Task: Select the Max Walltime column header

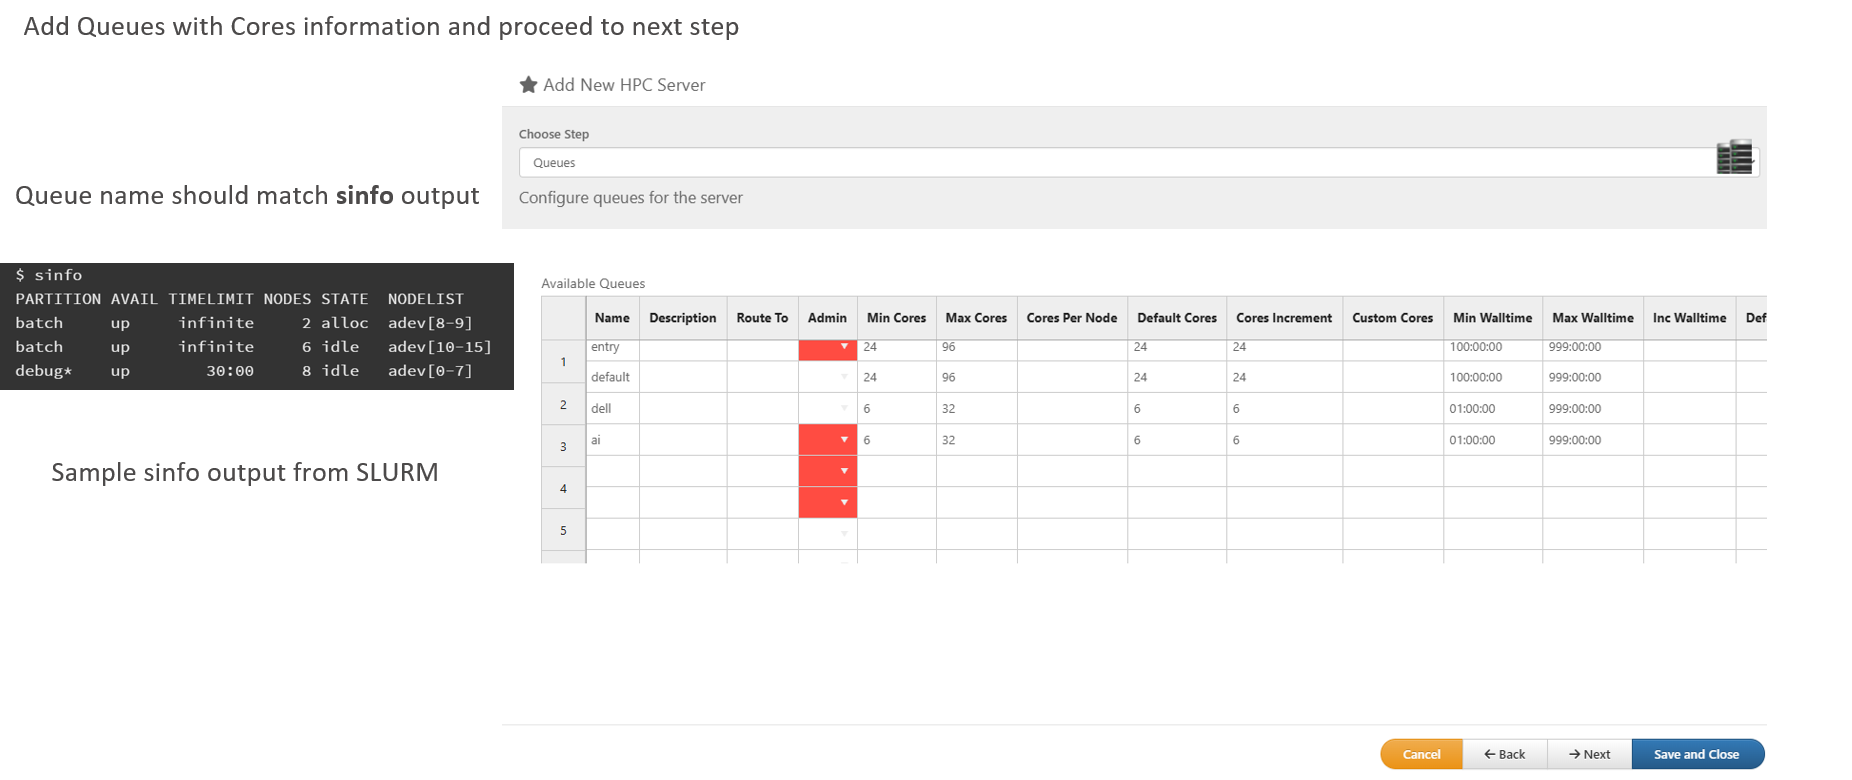Action: [x=1592, y=318]
